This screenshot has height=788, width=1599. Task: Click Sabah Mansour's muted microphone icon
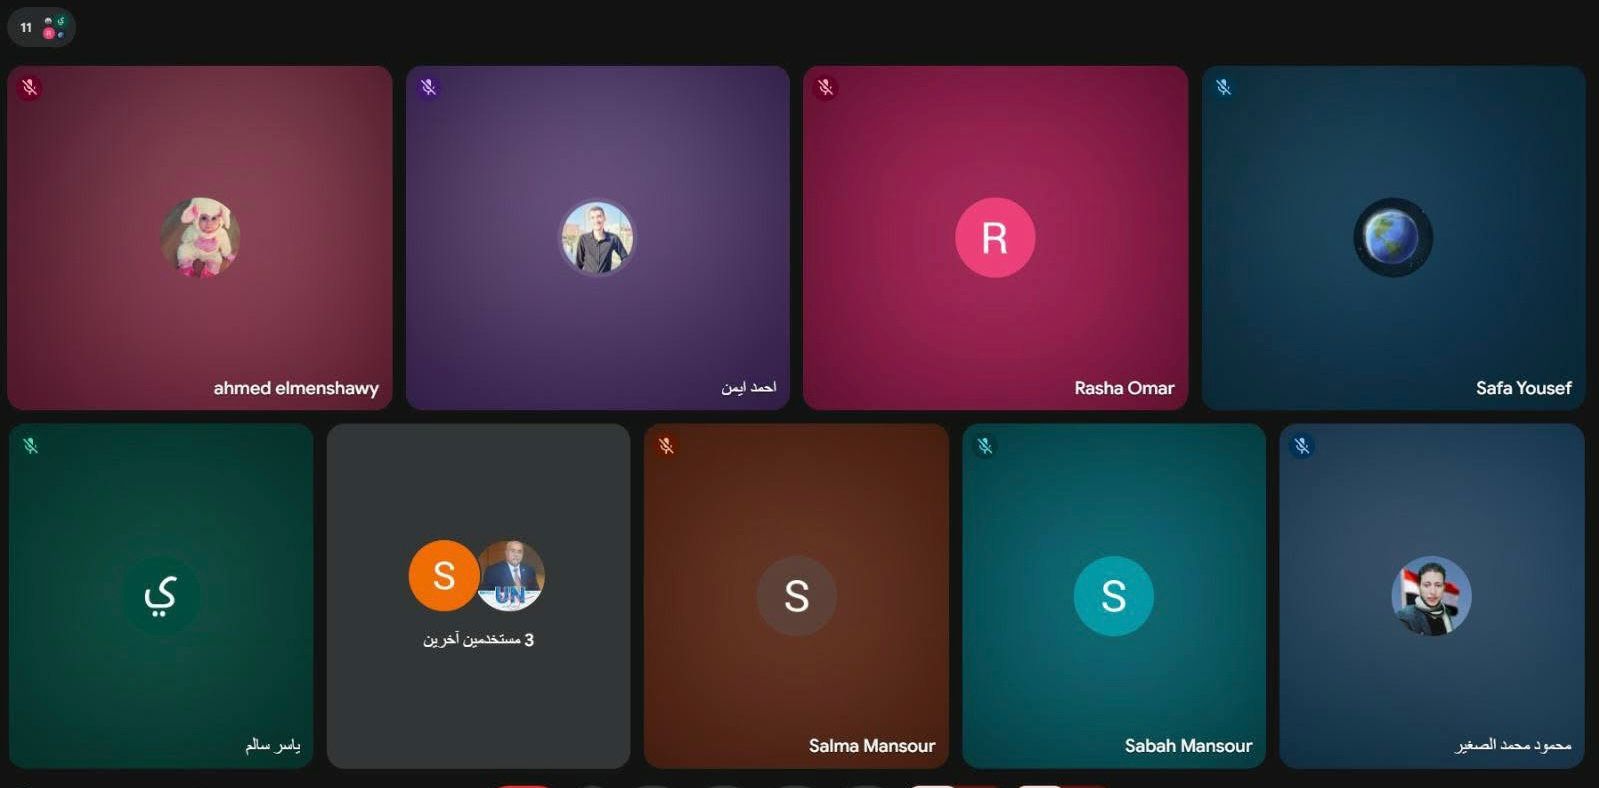click(985, 446)
